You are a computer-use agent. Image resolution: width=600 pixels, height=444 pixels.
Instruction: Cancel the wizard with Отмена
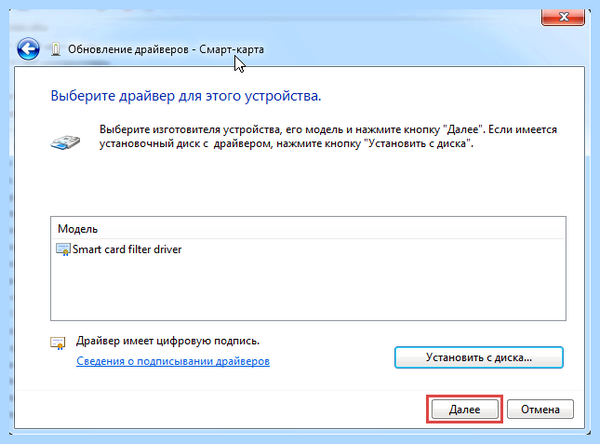(x=540, y=409)
